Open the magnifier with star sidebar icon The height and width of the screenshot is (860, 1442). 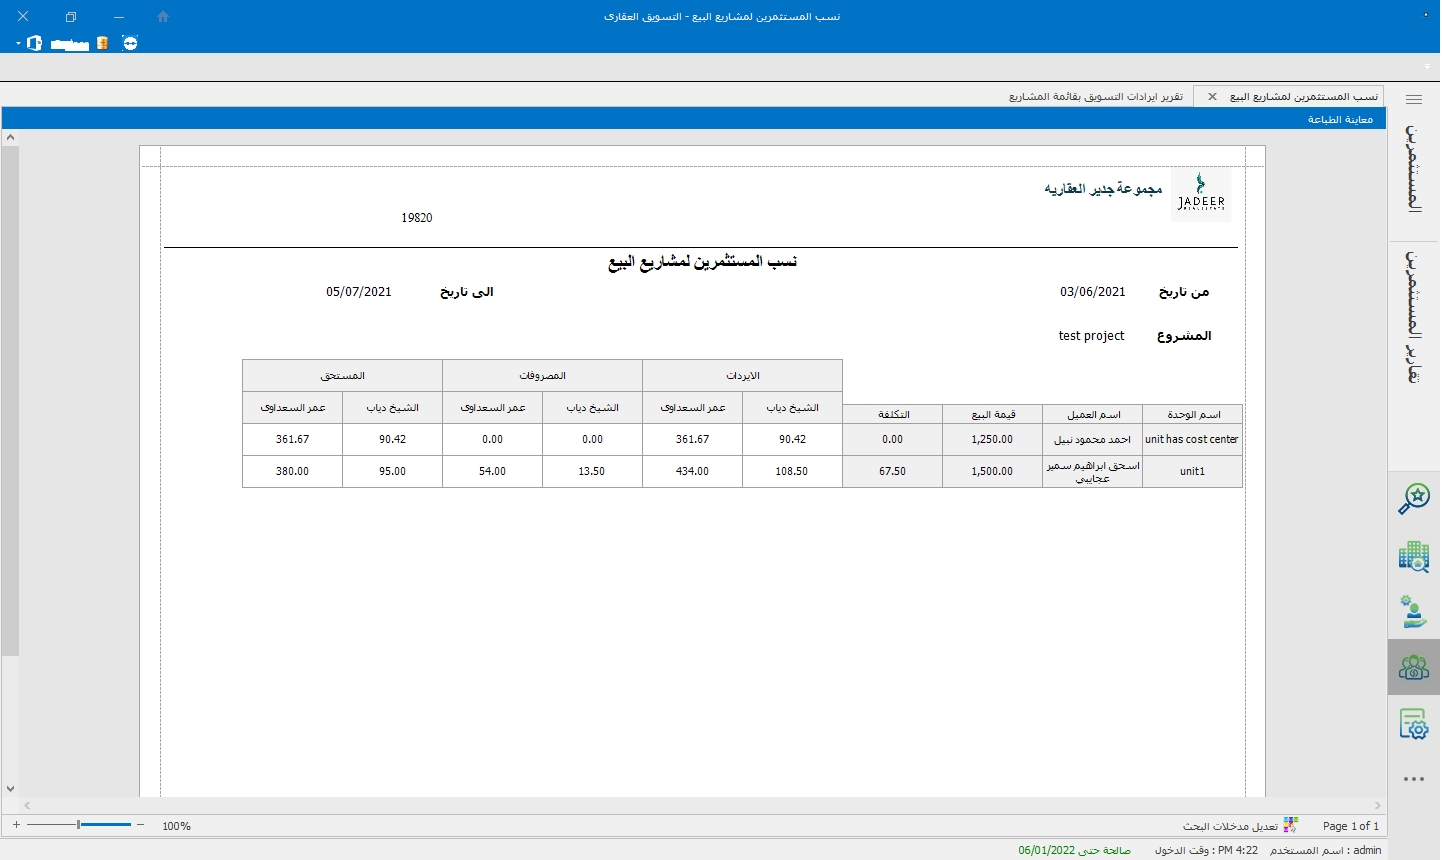1413,499
